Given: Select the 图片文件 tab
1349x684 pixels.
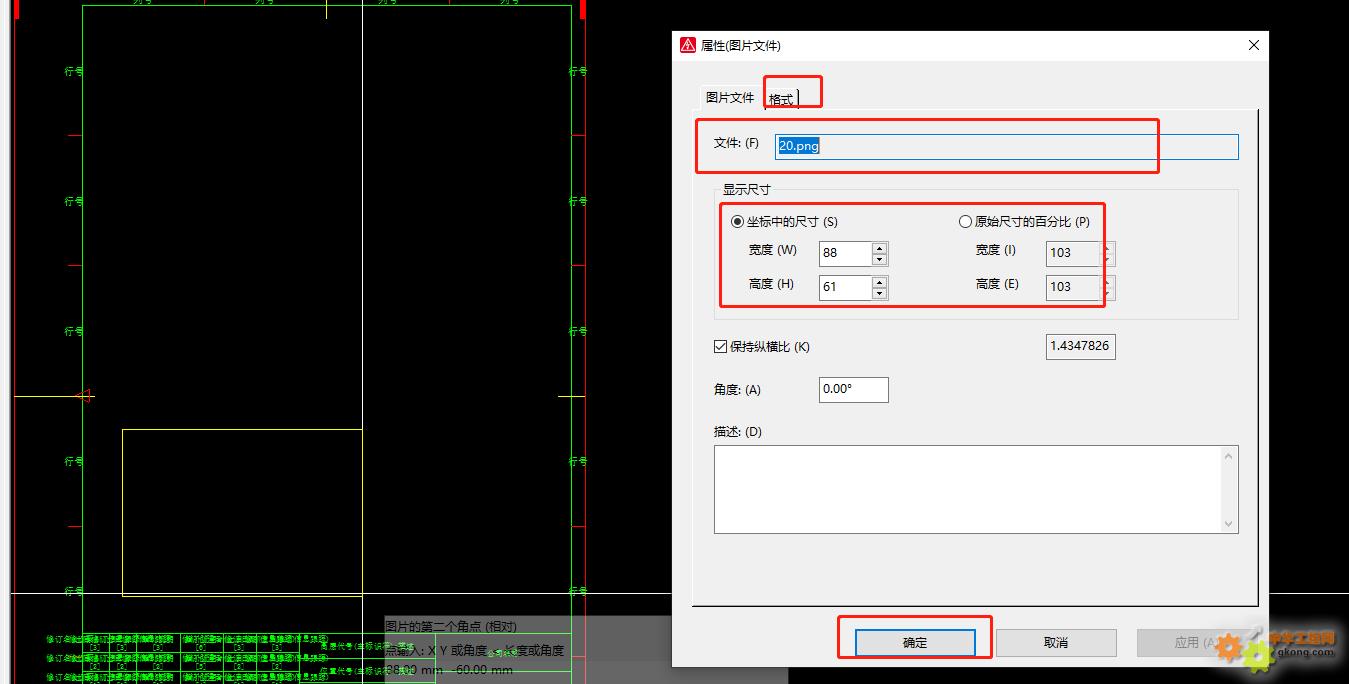Looking at the screenshot, I should [730, 97].
